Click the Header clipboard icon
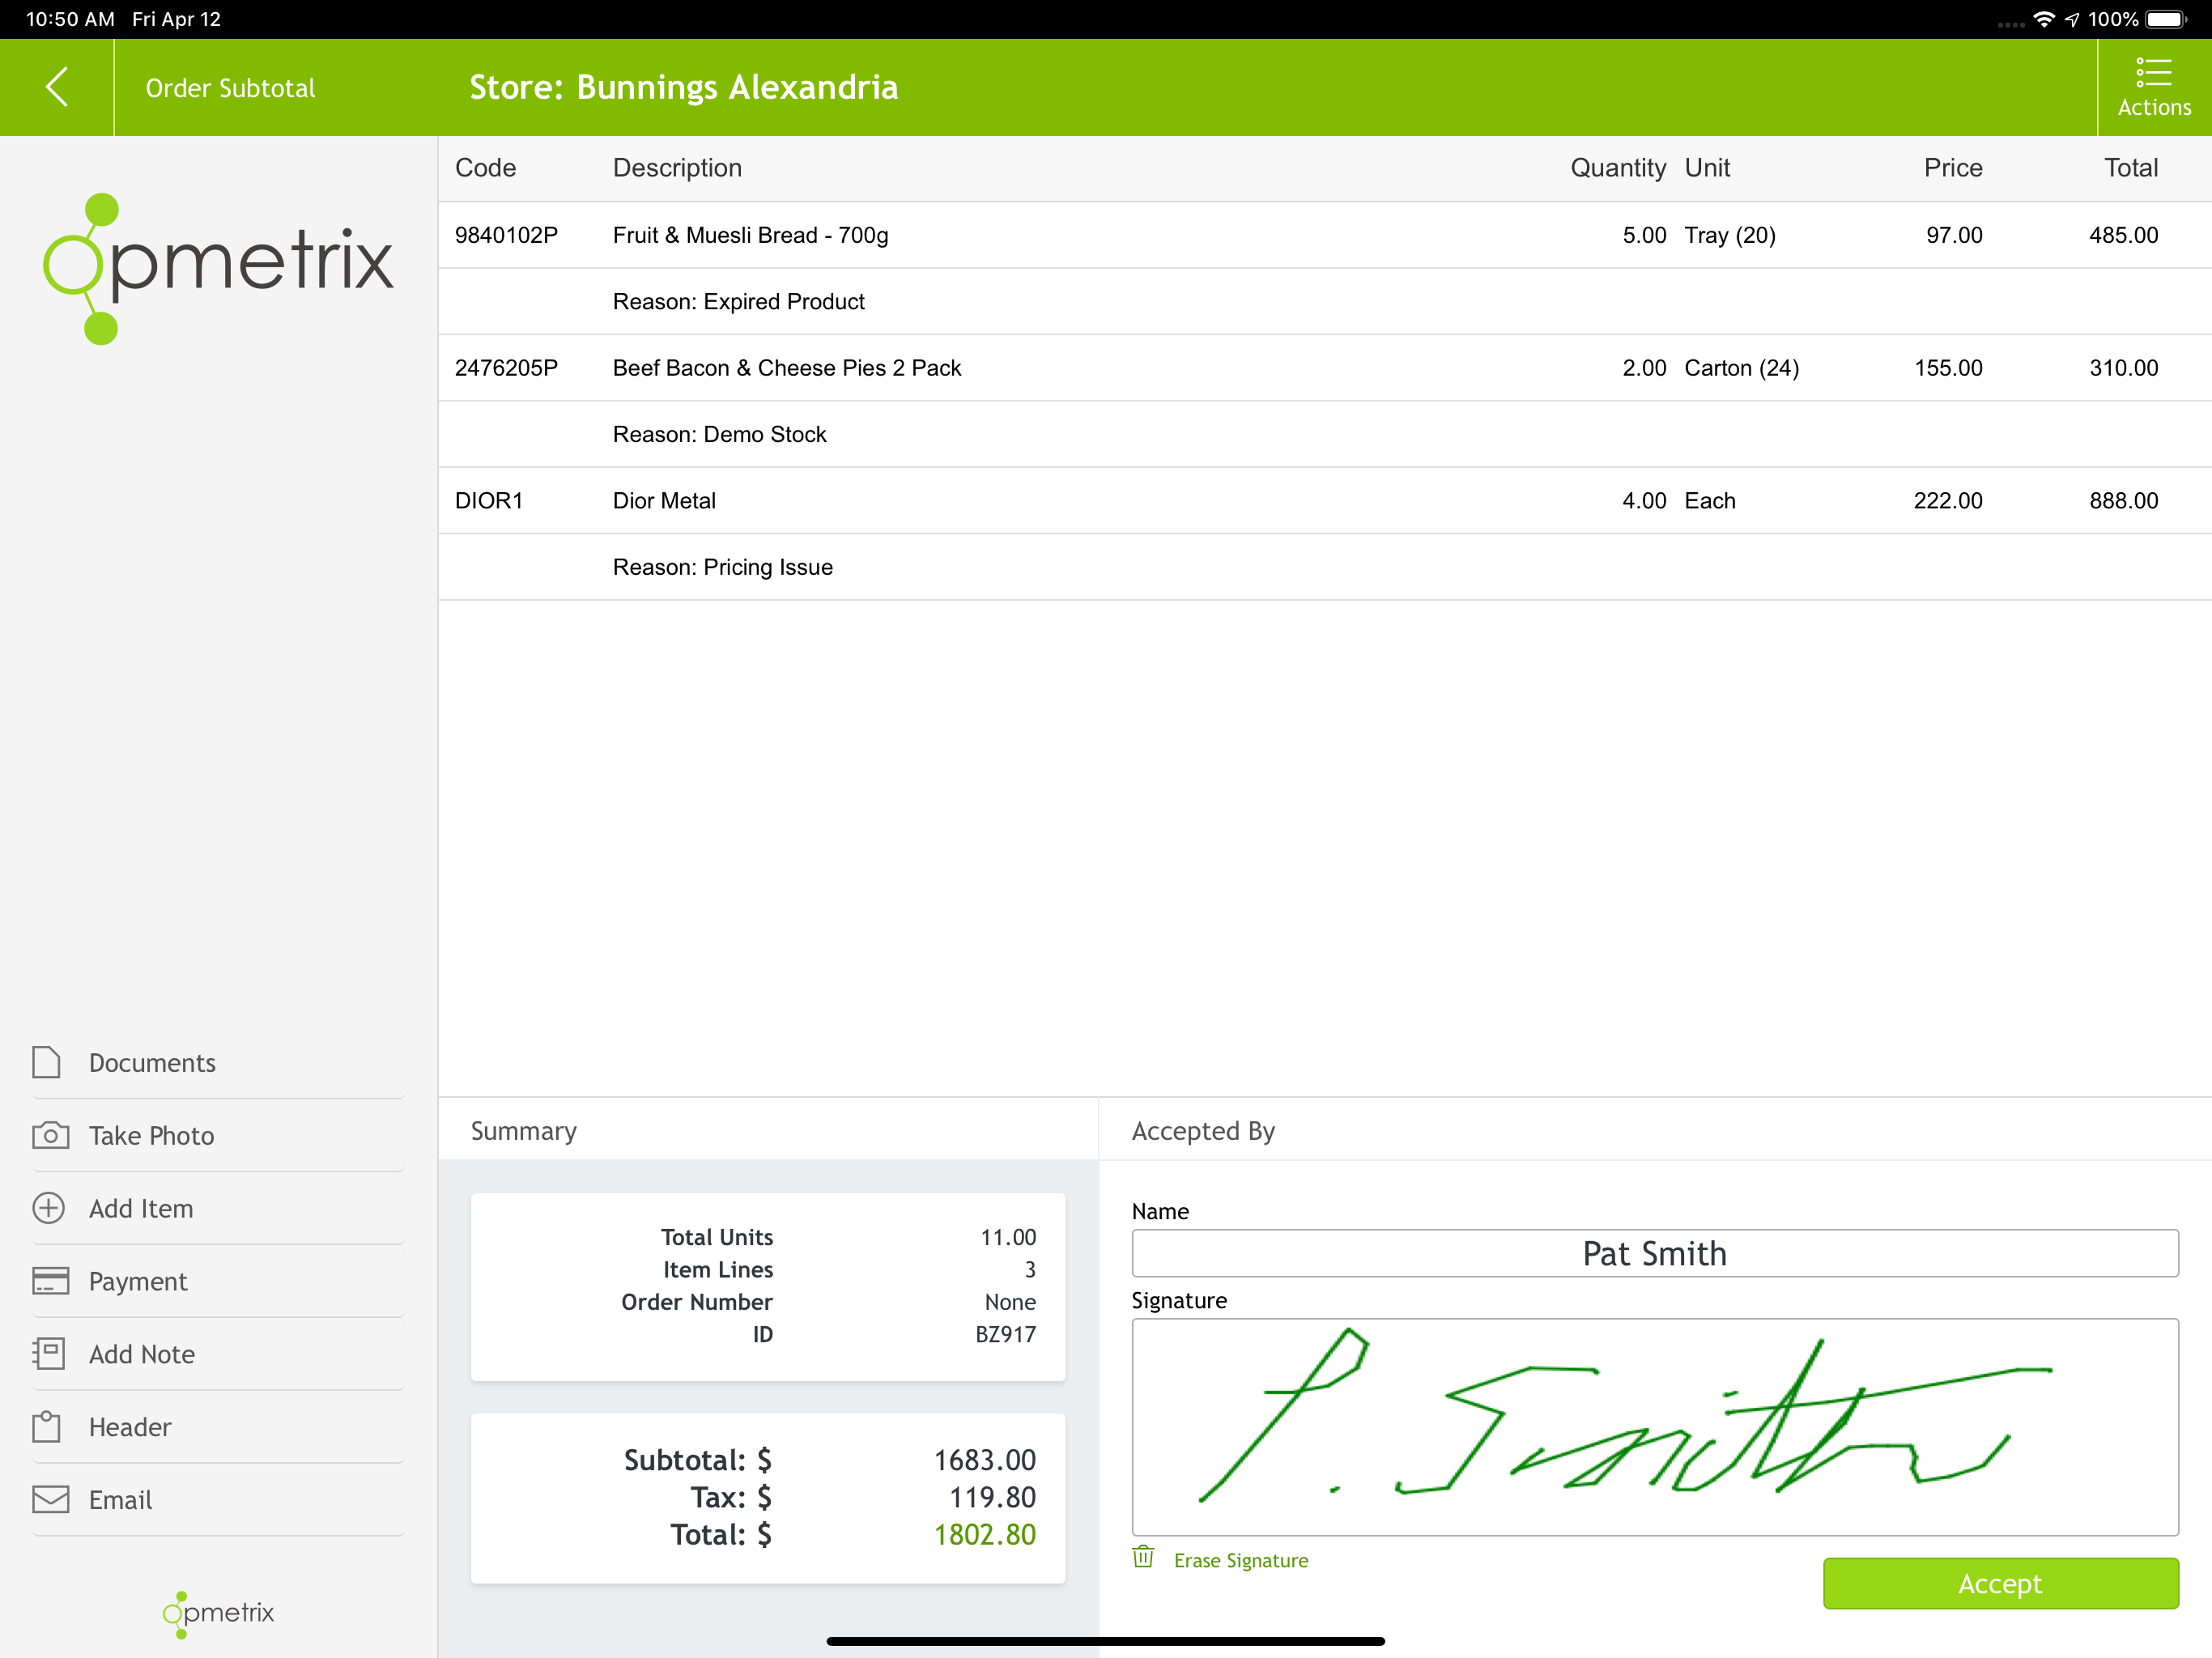The width and height of the screenshot is (2212, 1658). pyautogui.click(x=47, y=1427)
